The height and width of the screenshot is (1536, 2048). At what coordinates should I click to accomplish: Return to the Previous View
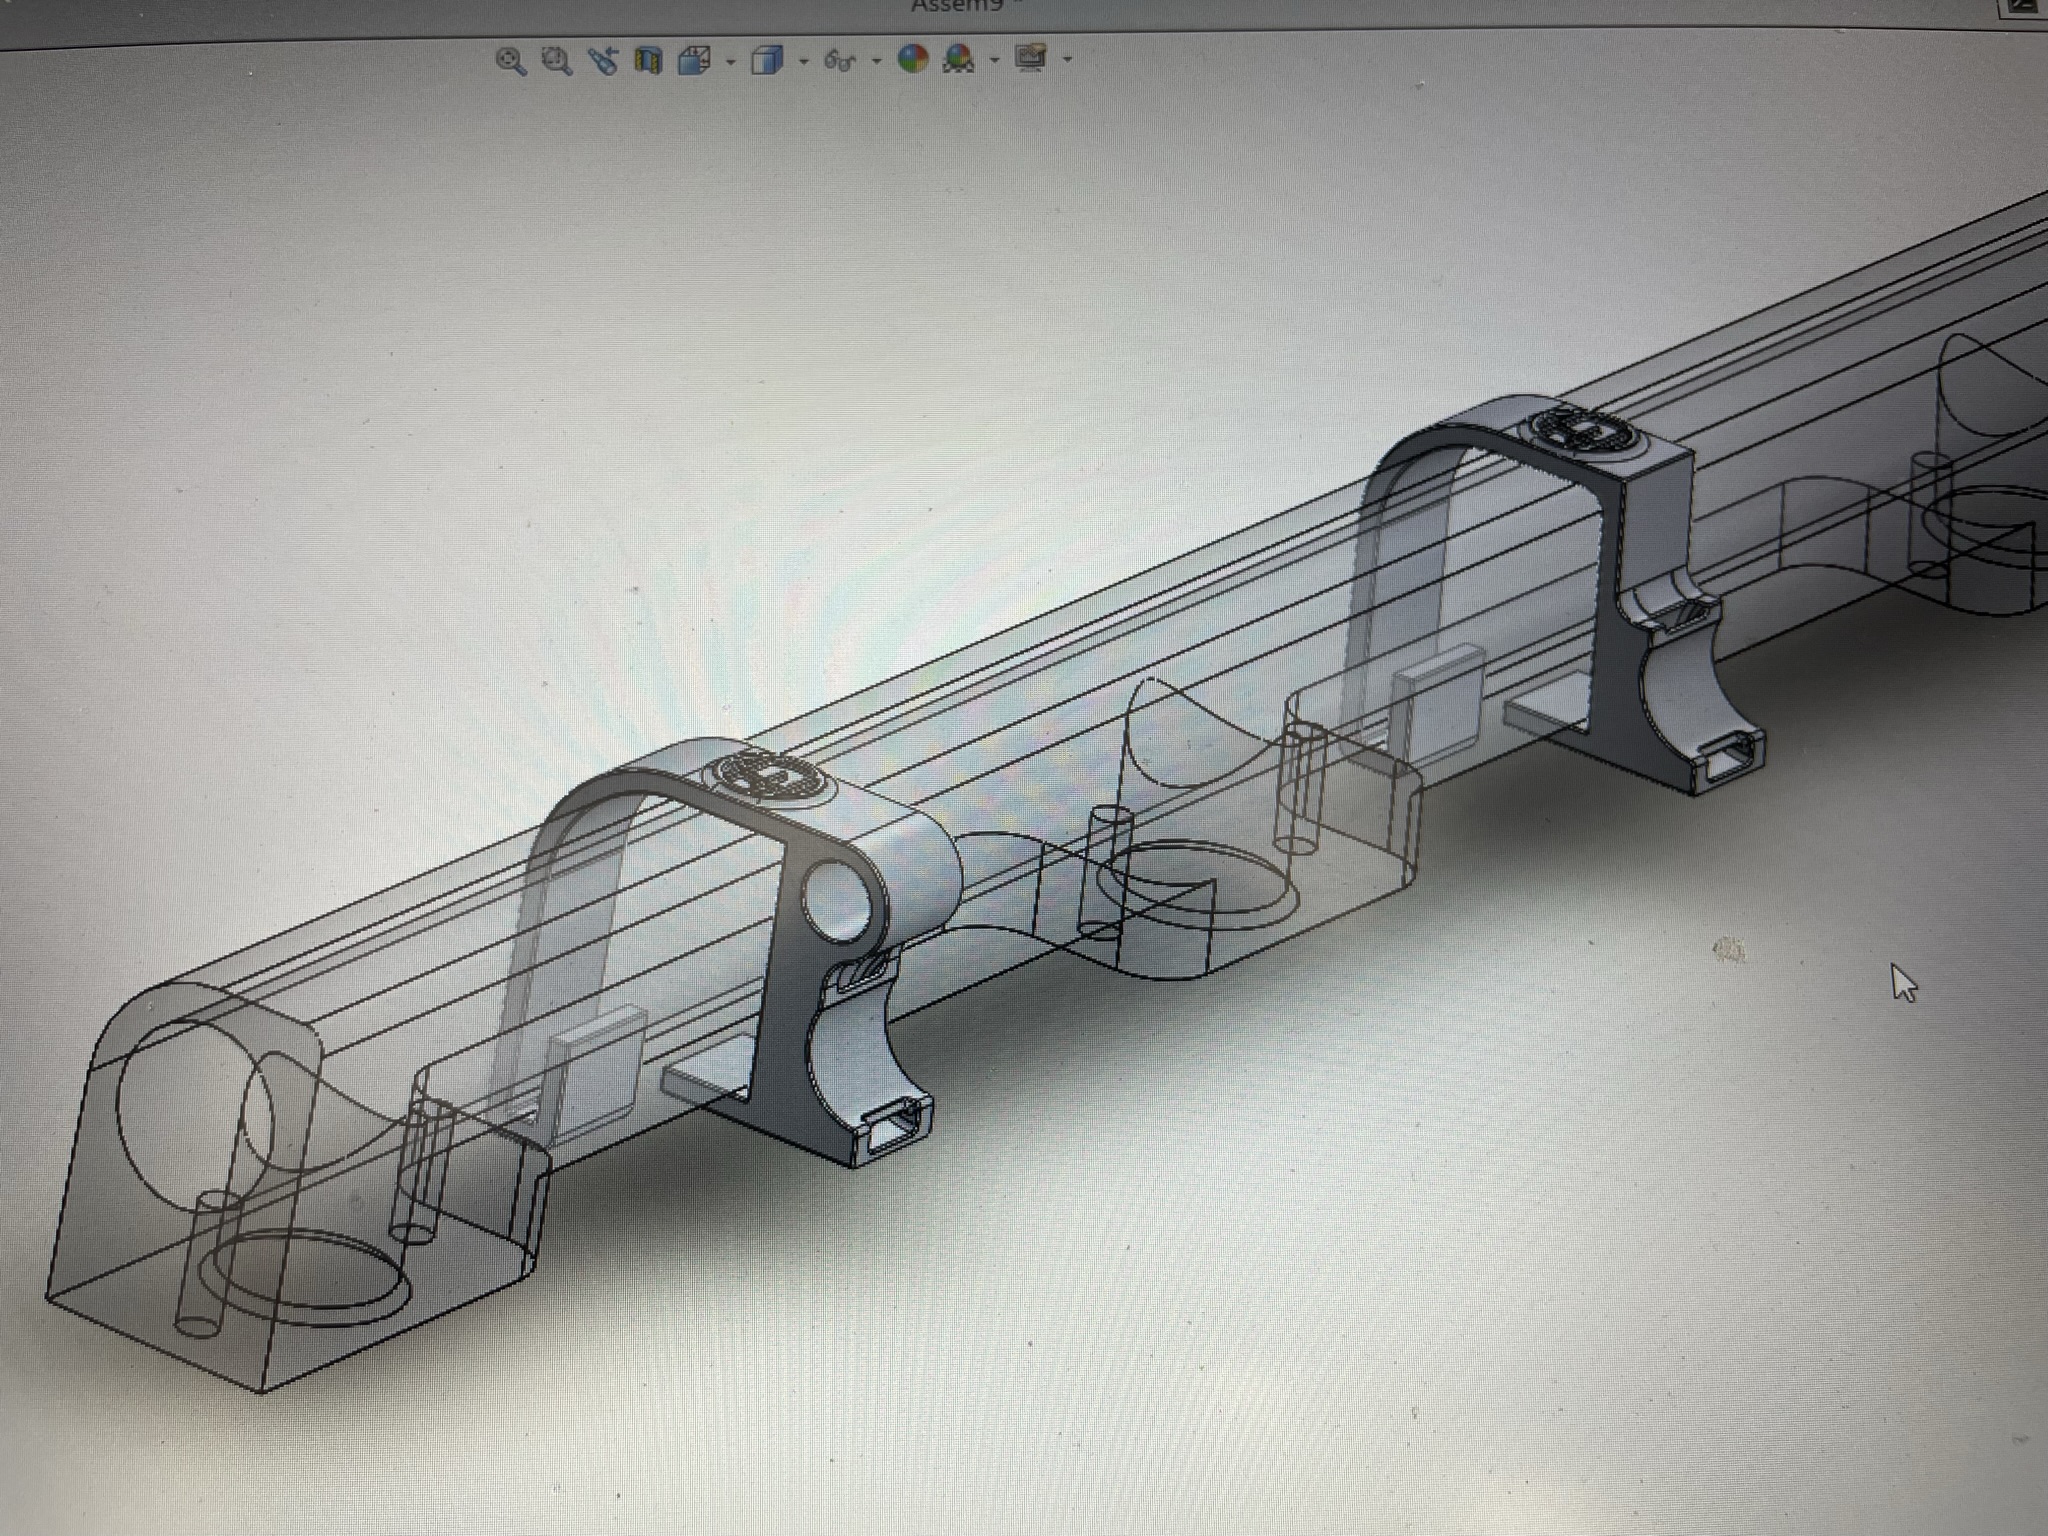coord(603,61)
